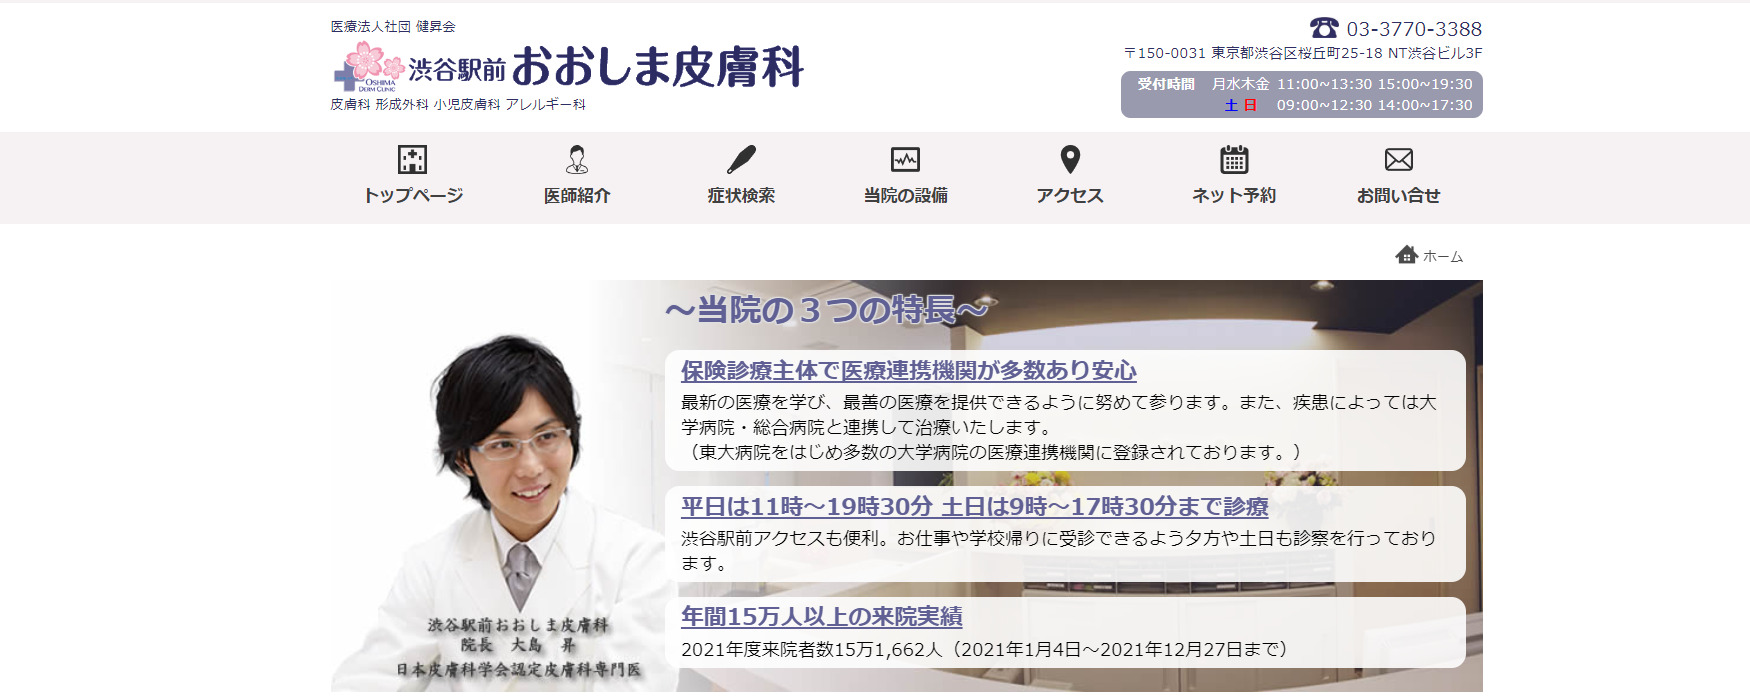Viewport: 1750px width, 697px height.
Task: Click the map pin icon for アクセス
Action: pyautogui.click(x=1070, y=160)
